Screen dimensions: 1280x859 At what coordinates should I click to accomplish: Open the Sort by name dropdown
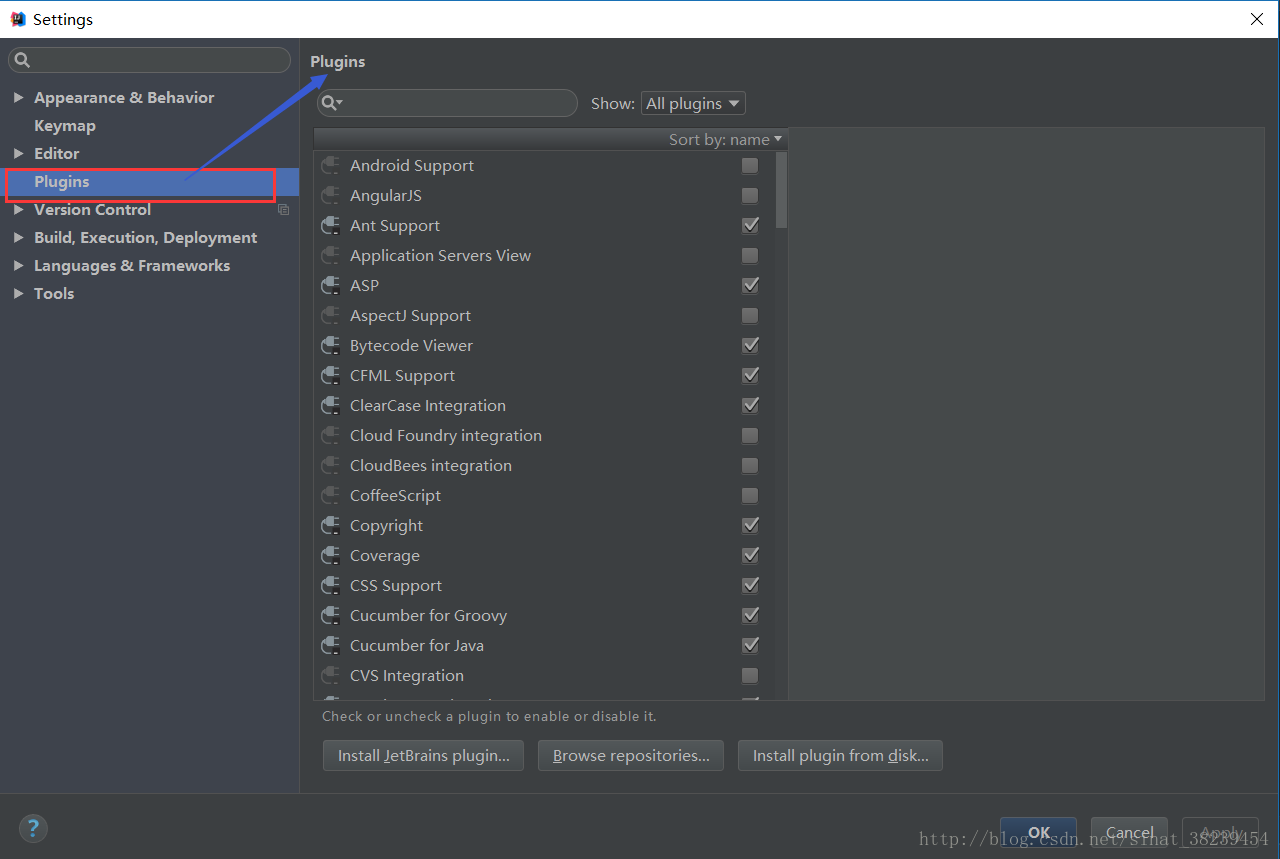[725, 140]
